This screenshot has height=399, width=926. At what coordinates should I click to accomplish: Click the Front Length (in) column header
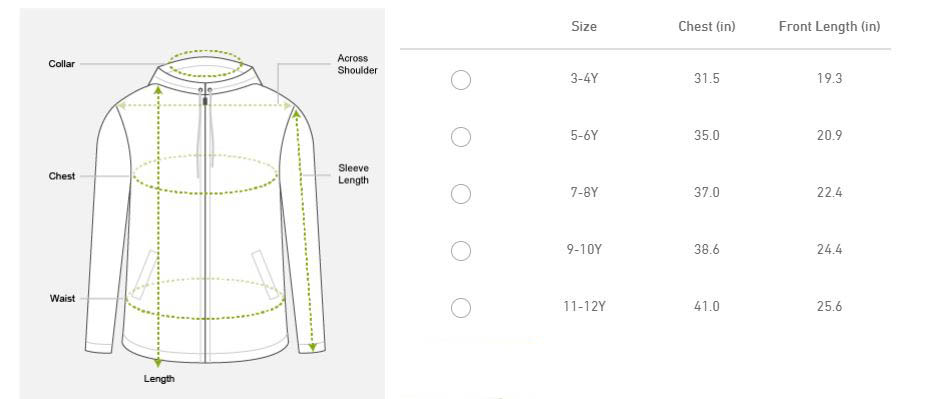[x=829, y=27]
